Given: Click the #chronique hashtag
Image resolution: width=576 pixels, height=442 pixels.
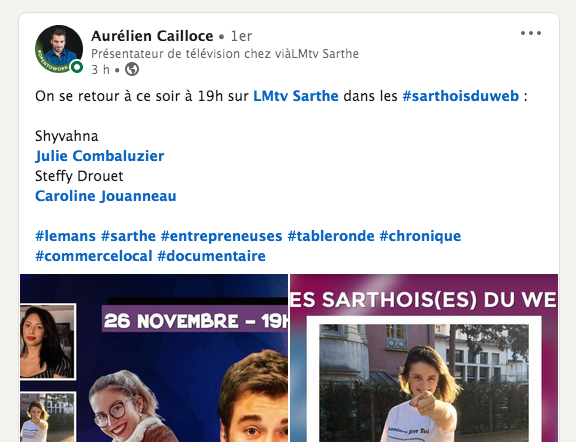Looking at the screenshot, I should point(420,236).
